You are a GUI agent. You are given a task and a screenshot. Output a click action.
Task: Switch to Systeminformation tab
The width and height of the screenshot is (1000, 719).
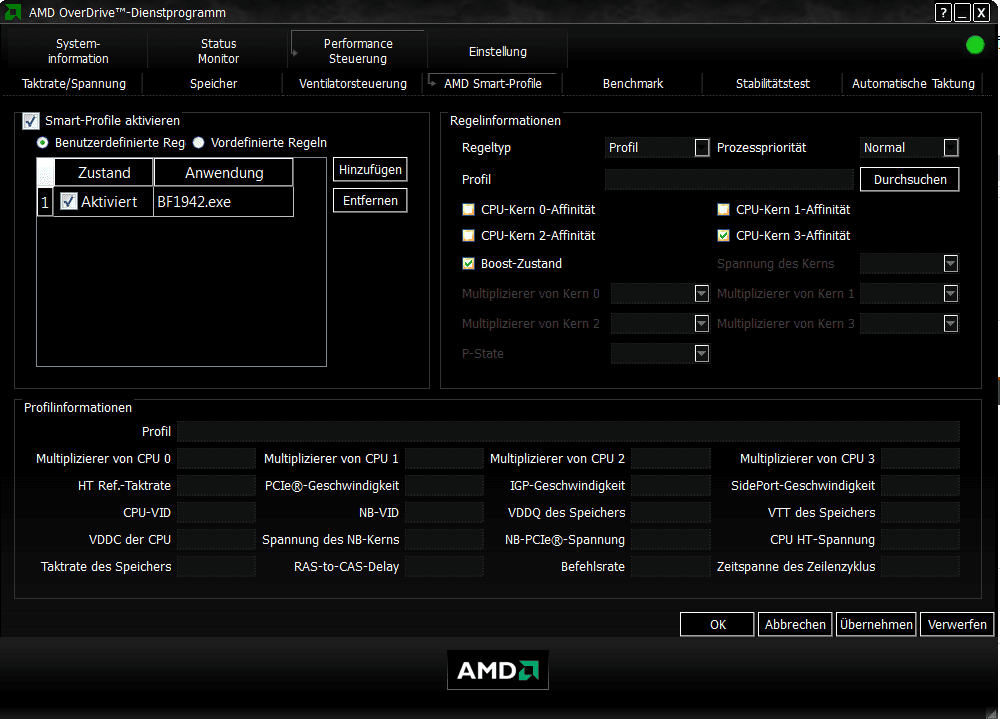tap(78, 51)
